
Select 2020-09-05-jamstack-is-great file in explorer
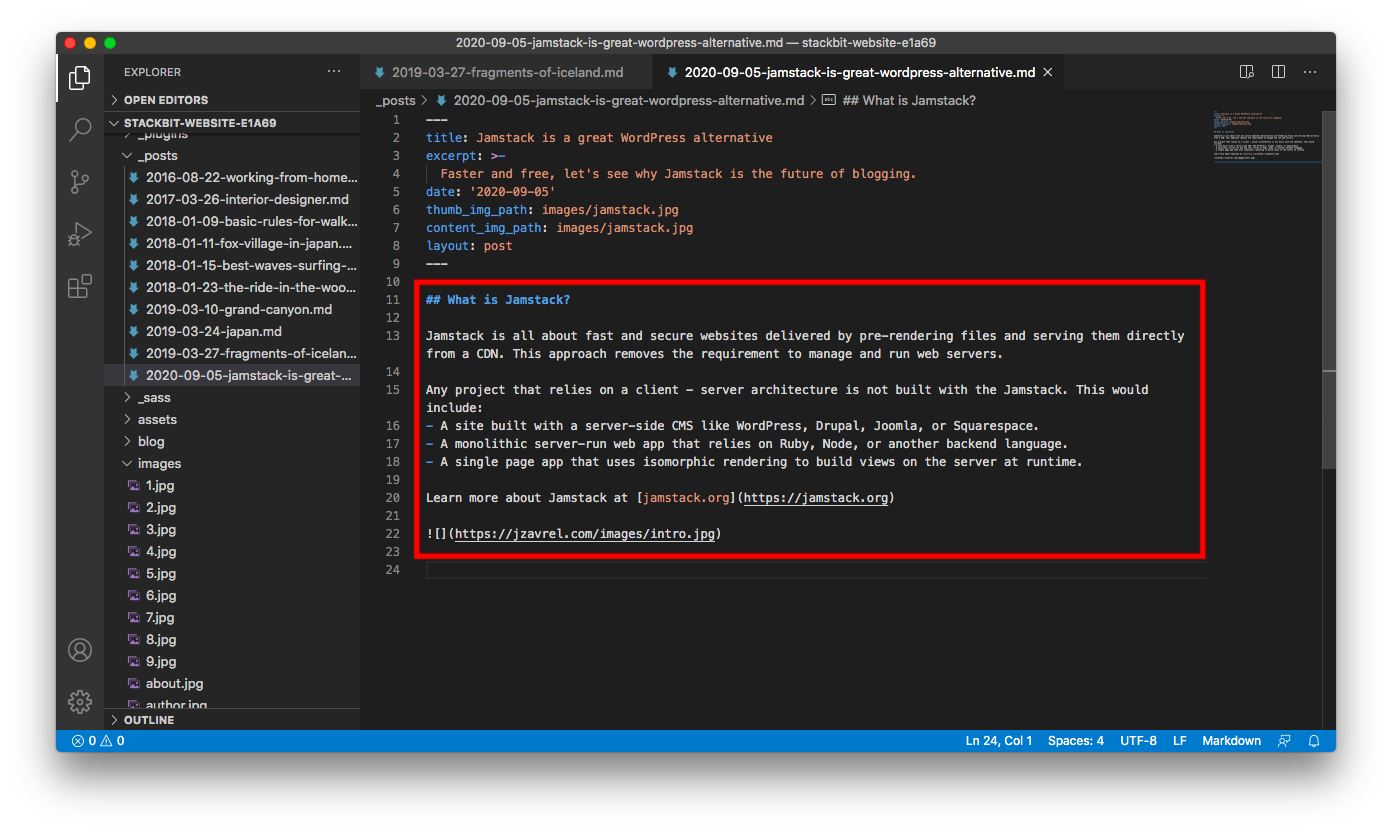232,375
